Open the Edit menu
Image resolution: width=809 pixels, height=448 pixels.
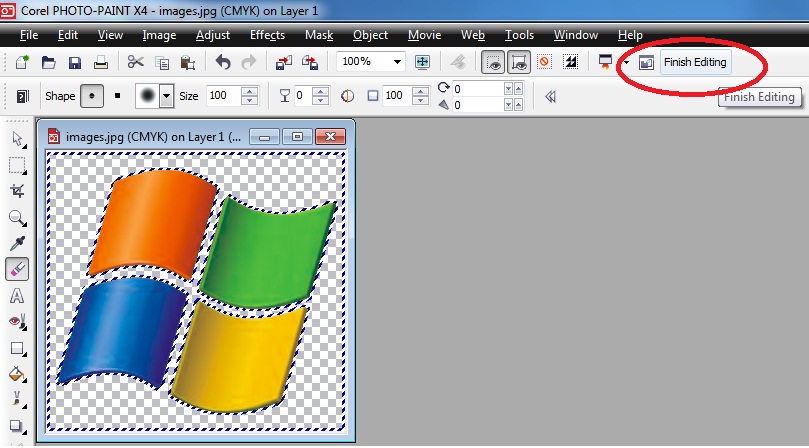tap(68, 35)
